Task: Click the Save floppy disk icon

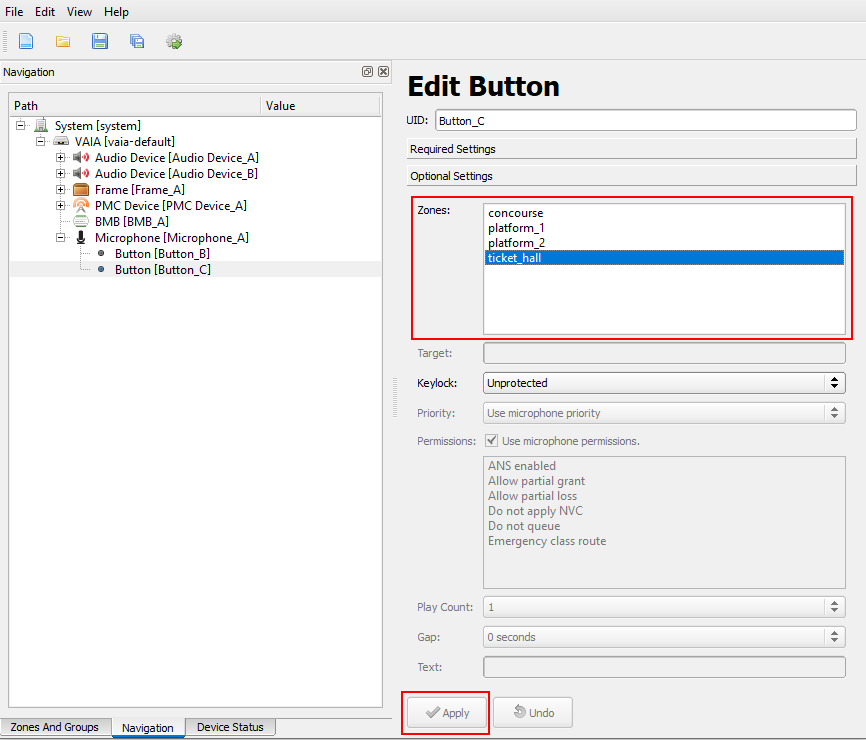Action: pyautogui.click(x=100, y=41)
